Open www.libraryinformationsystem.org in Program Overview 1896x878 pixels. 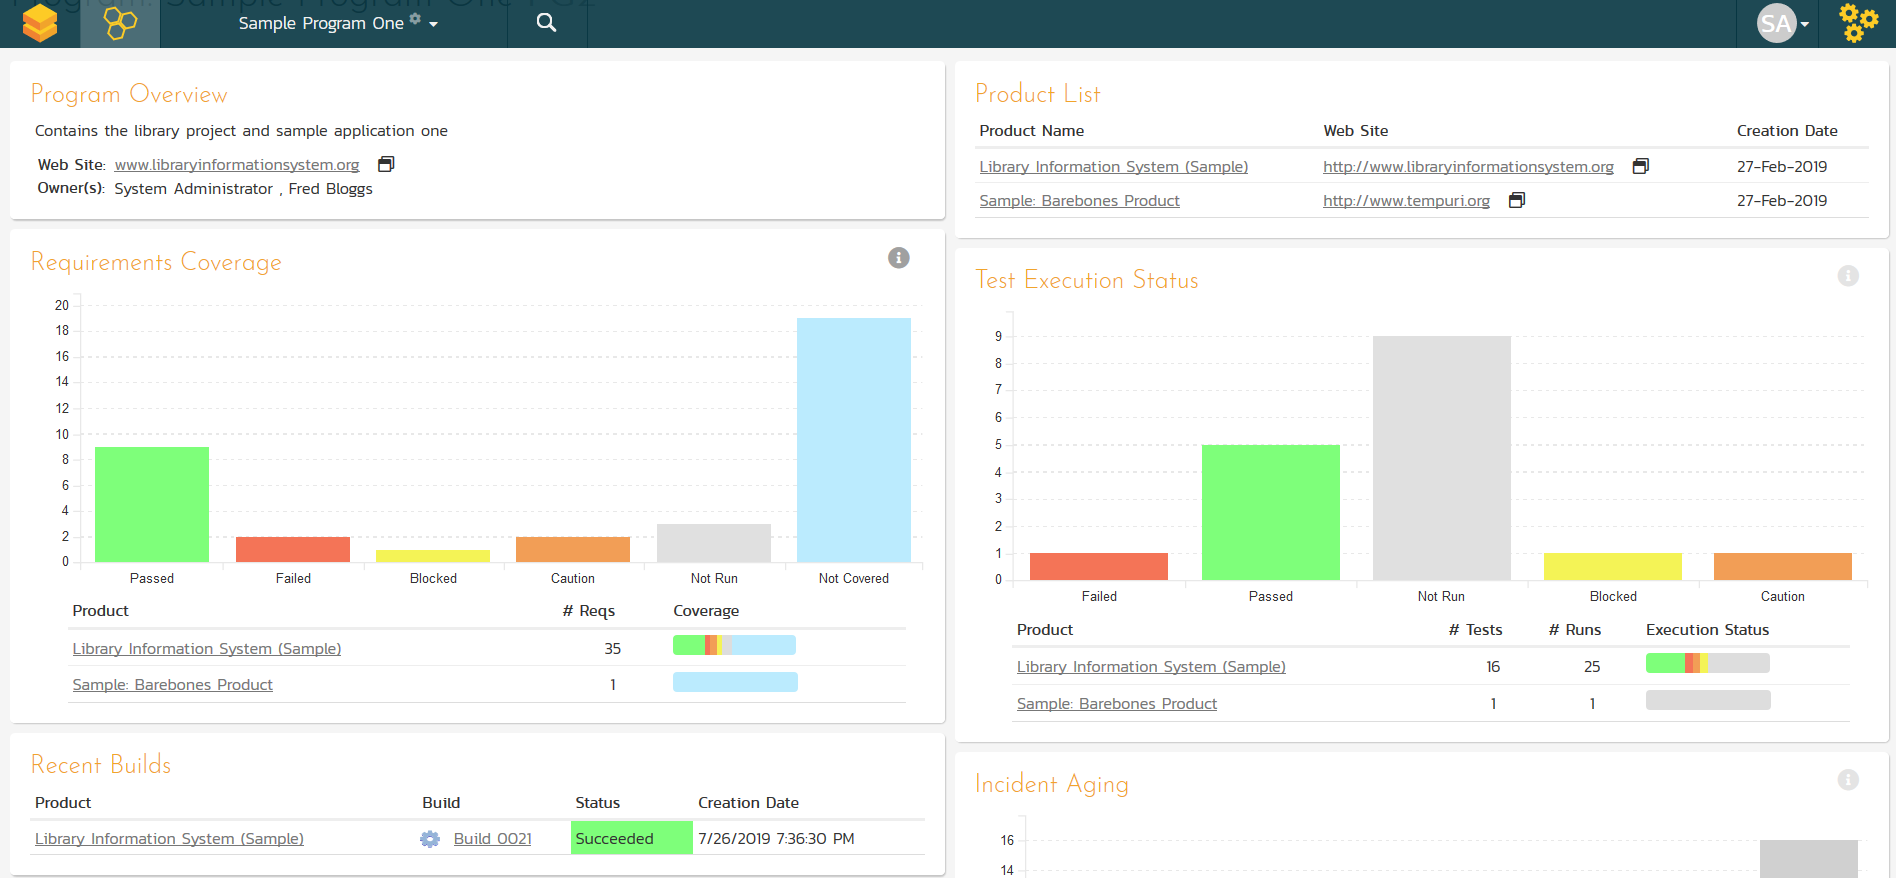click(x=237, y=165)
